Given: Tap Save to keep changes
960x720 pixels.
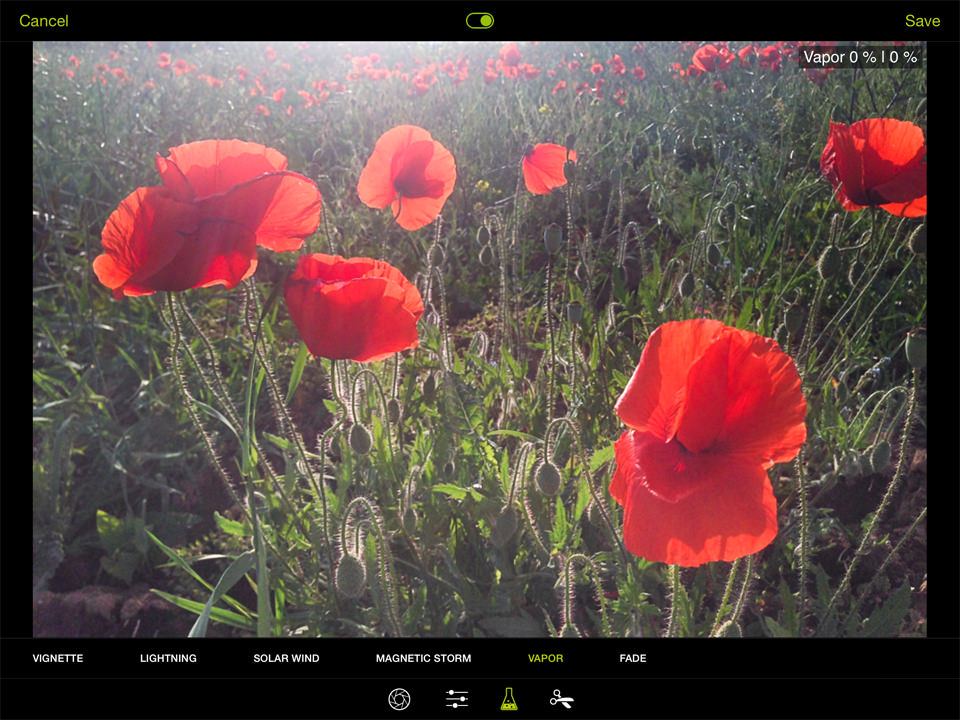Looking at the screenshot, I should (922, 21).
